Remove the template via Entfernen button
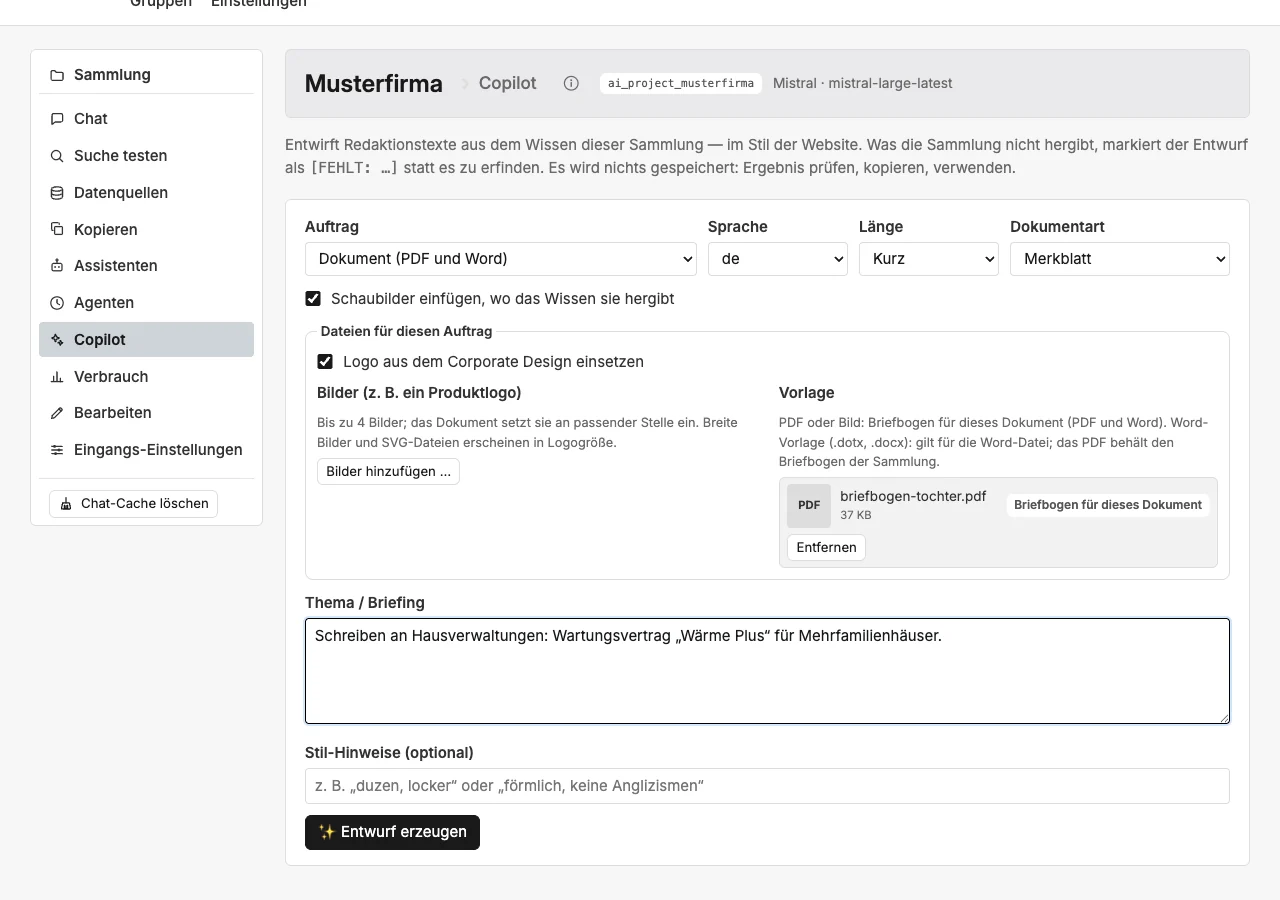1280x900 pixels. 826,548
